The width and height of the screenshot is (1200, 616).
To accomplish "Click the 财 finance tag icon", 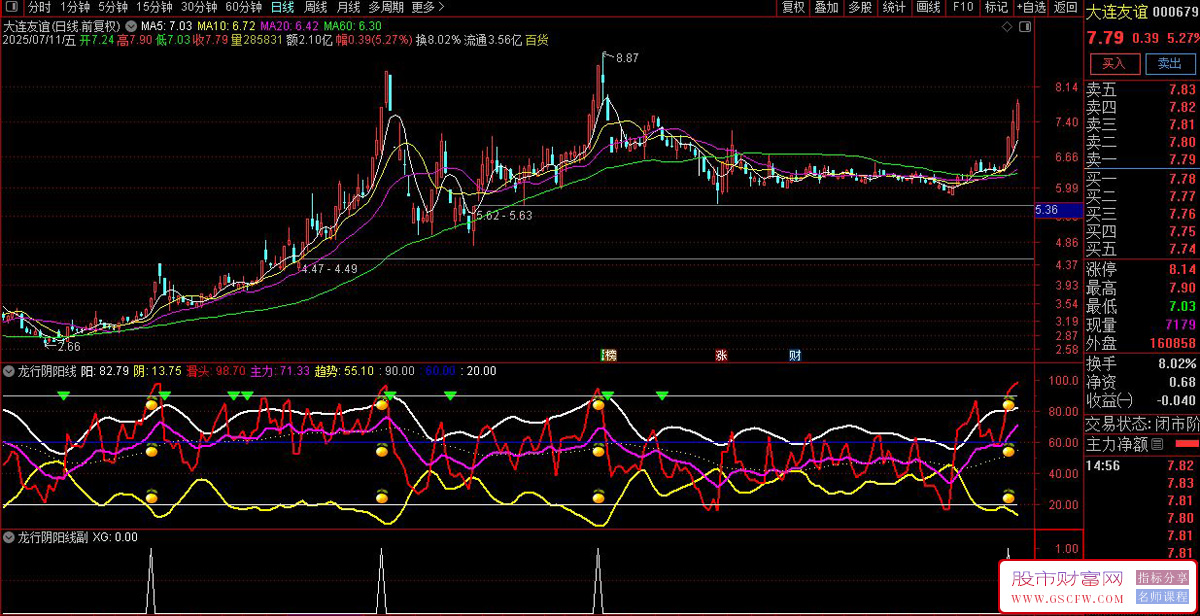I will [x=794, y=355].
